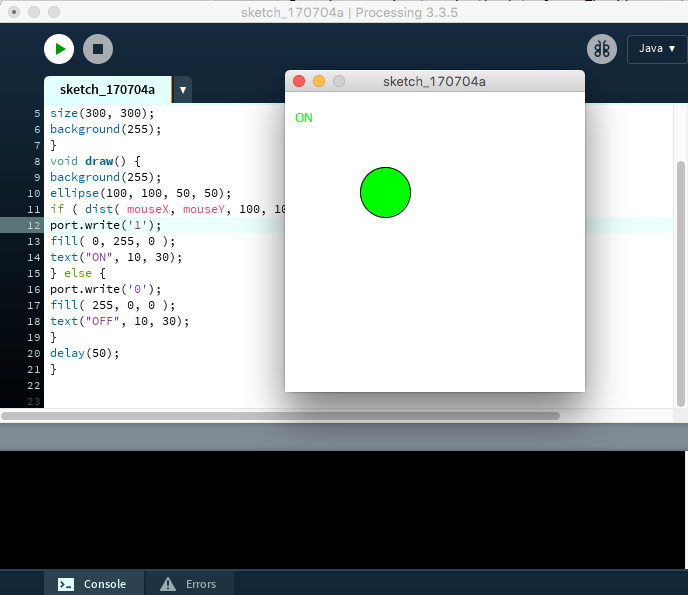Click the Console terminal icon
Screen dimensions: 688x595
coord(66,584)
